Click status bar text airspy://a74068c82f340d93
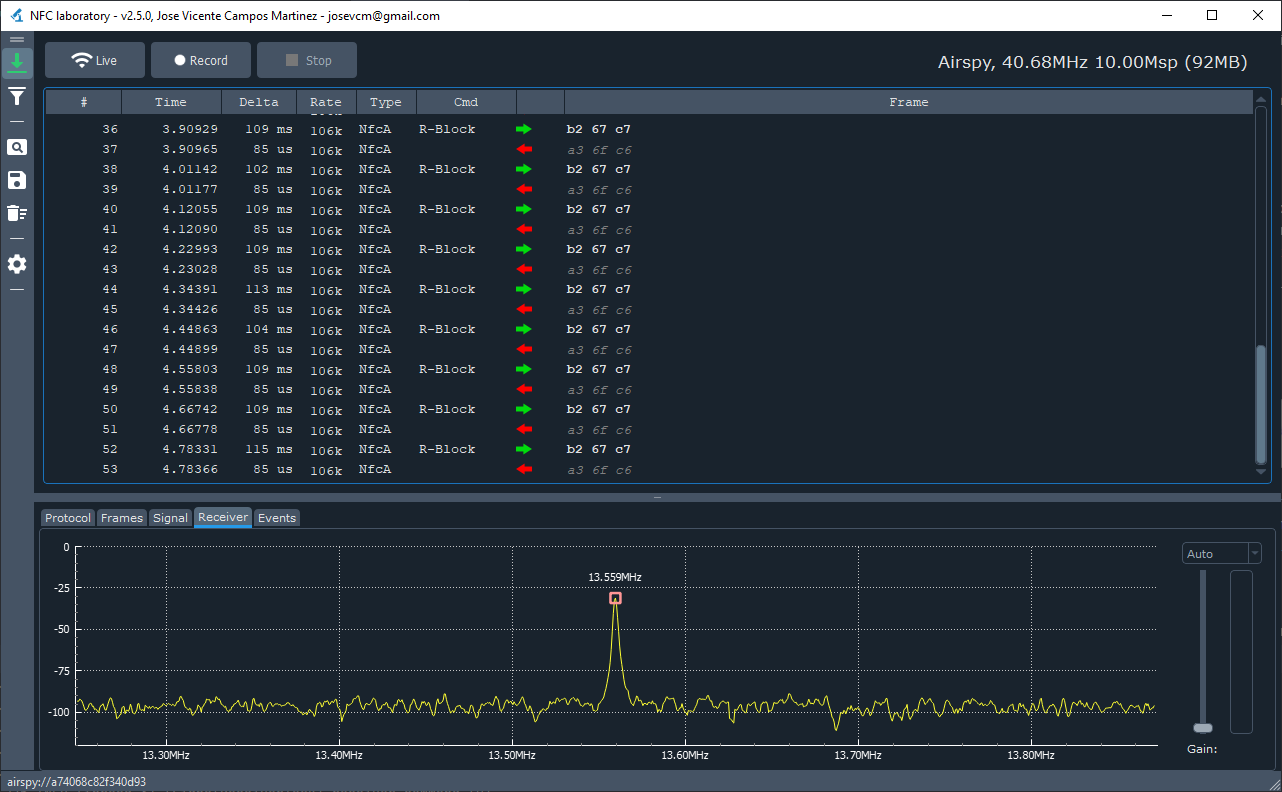 click(x=76, y=782)
